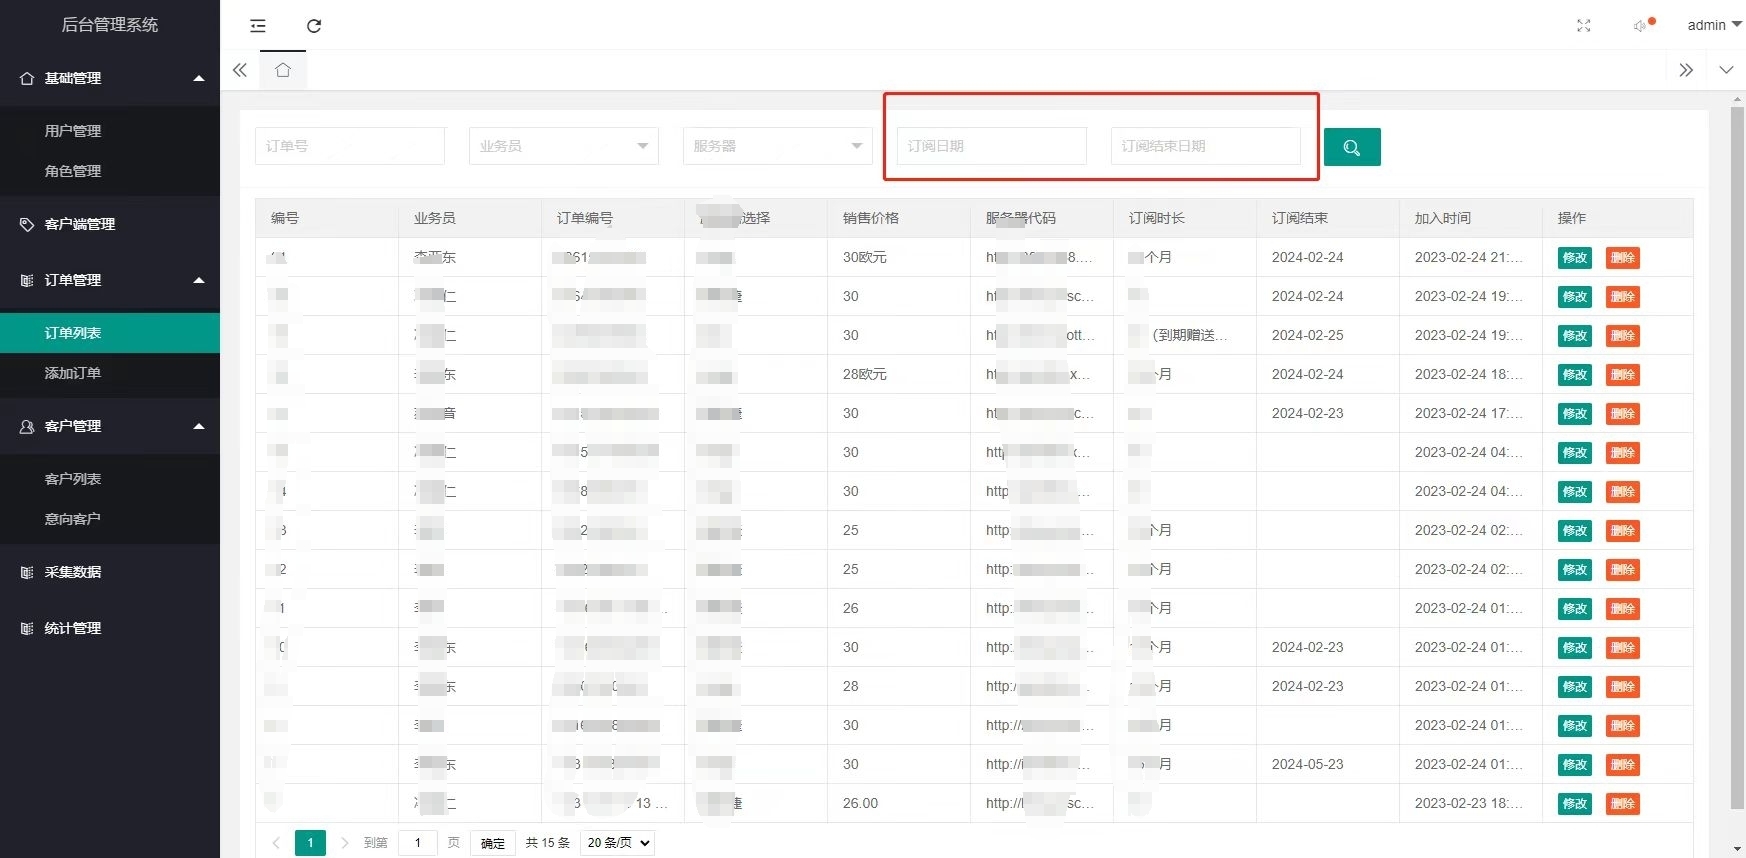
Task: Open tab options down chevron
Action: (x=1726, y=70)
